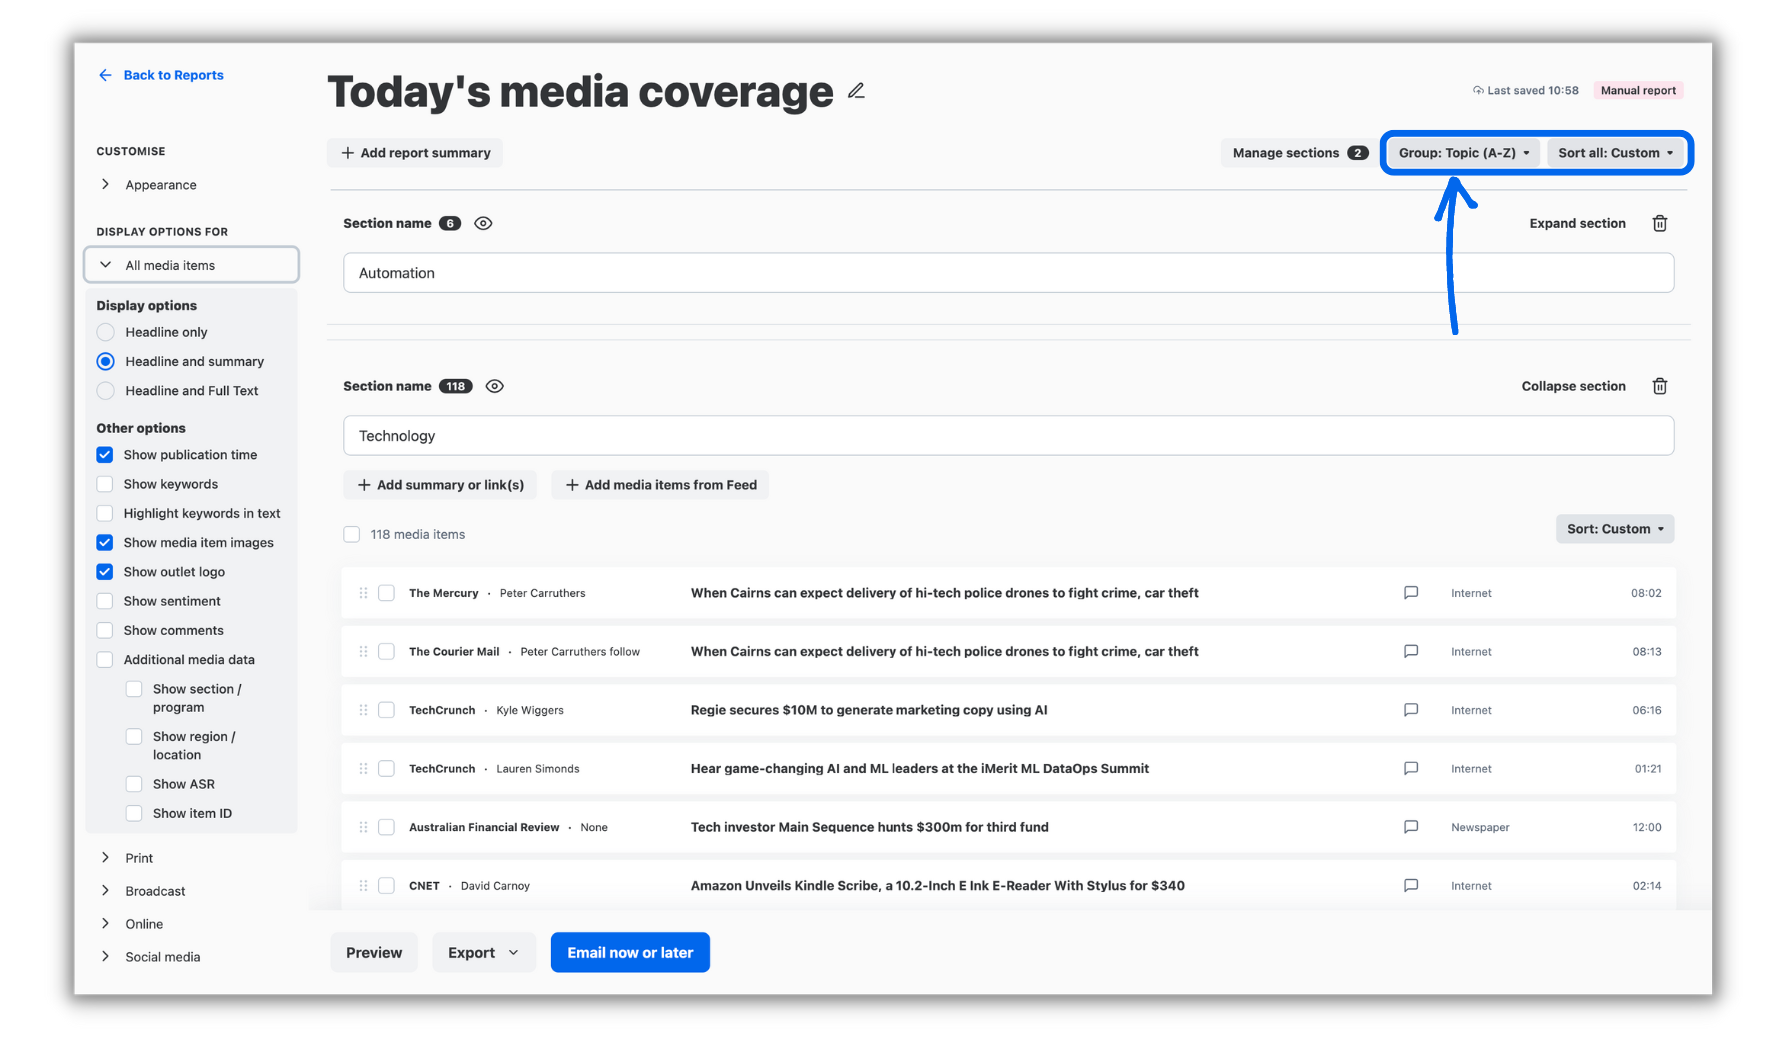Open Sort all: Custom dropdown
This screenshot has width=1787, height=1038.
[1615, 153]
